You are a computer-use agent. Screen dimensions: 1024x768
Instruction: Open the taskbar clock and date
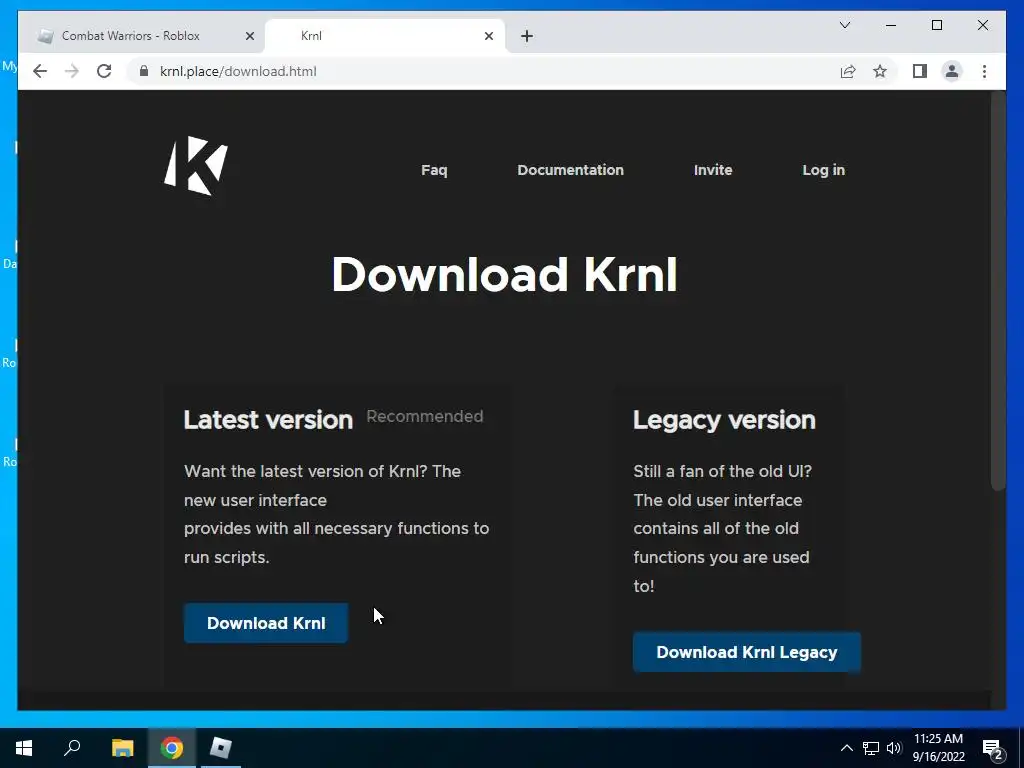[938, 748]
